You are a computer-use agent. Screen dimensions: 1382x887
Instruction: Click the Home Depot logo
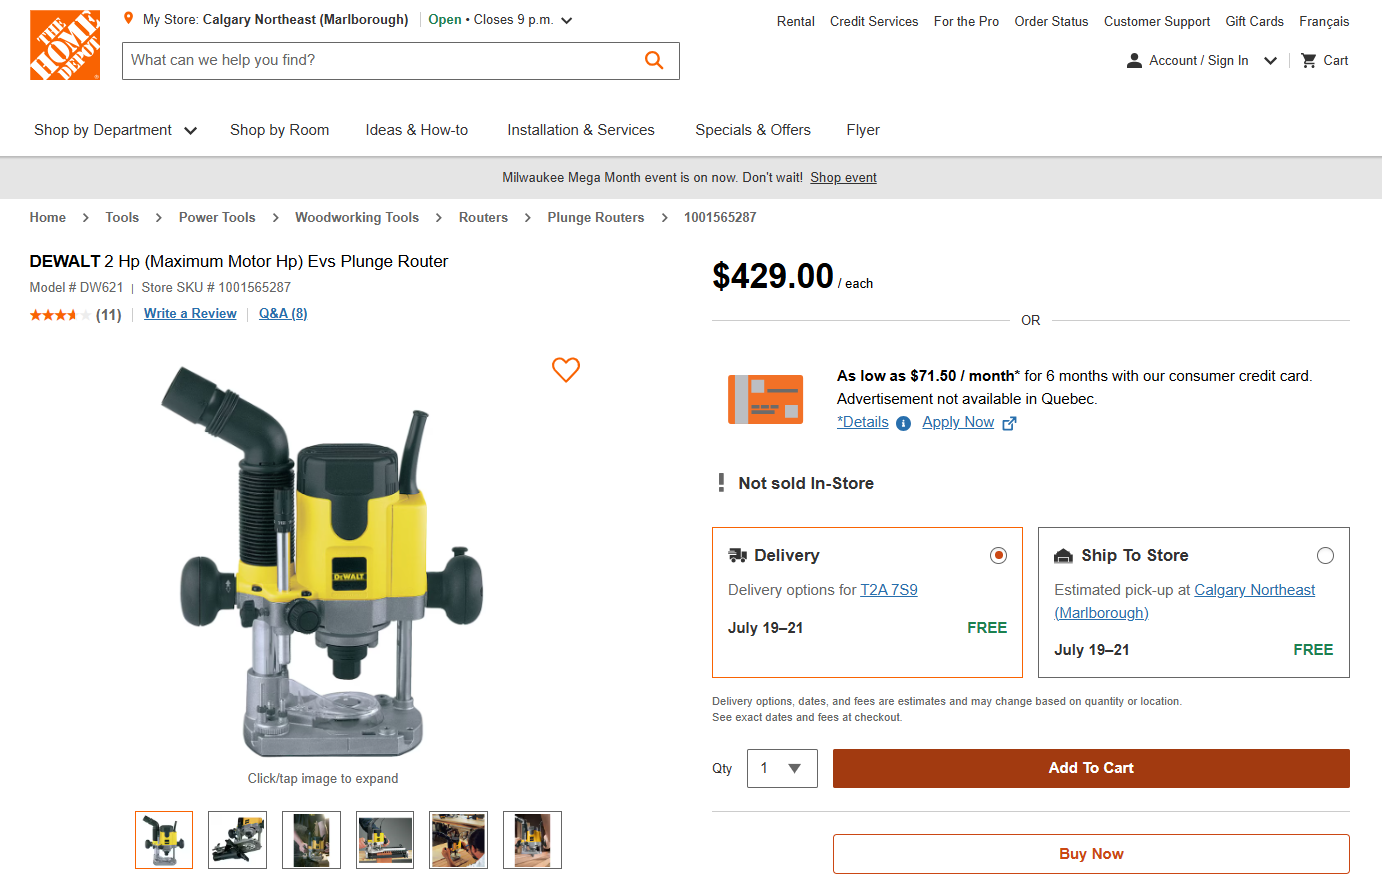click(x=65, y=45)
